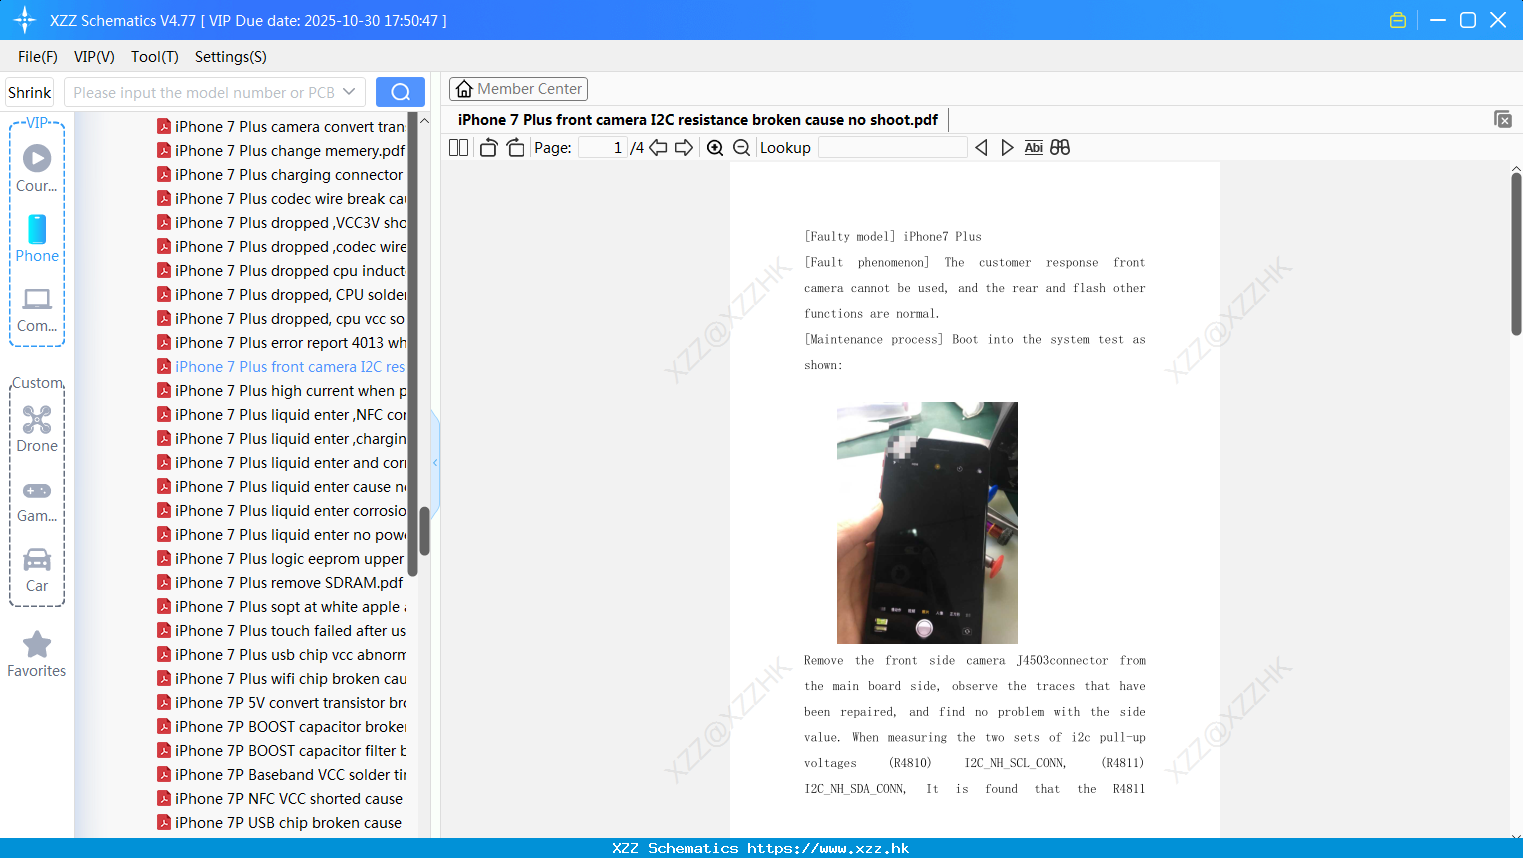
Task: Go to previous page arrow
Action: 658,148
